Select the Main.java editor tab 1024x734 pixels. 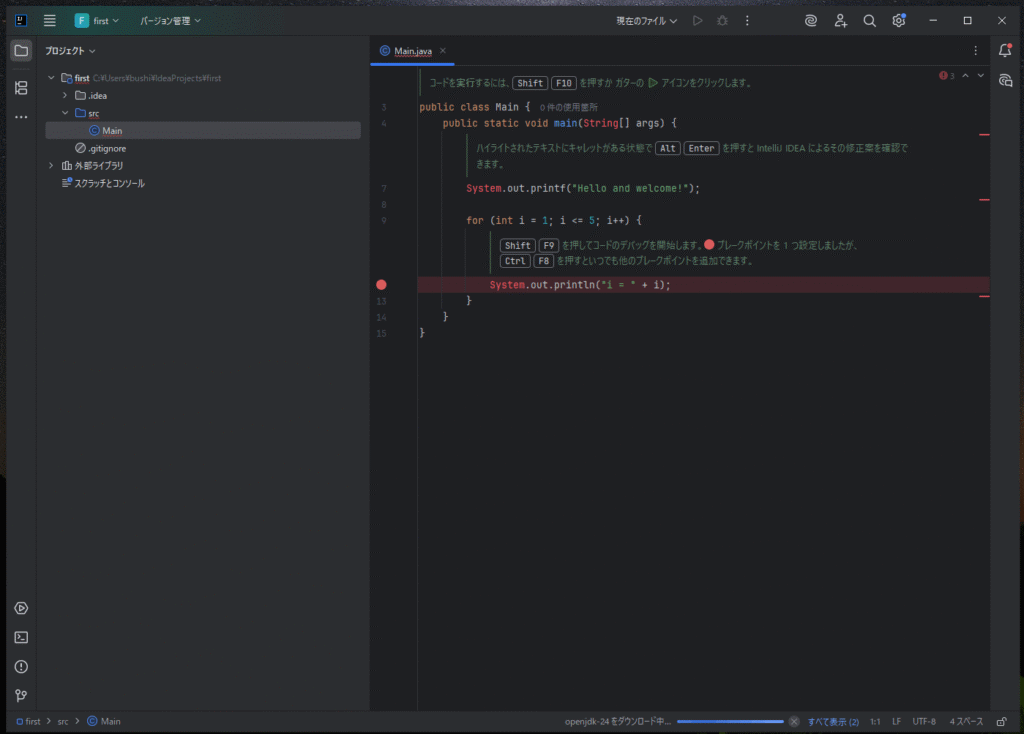413,51
